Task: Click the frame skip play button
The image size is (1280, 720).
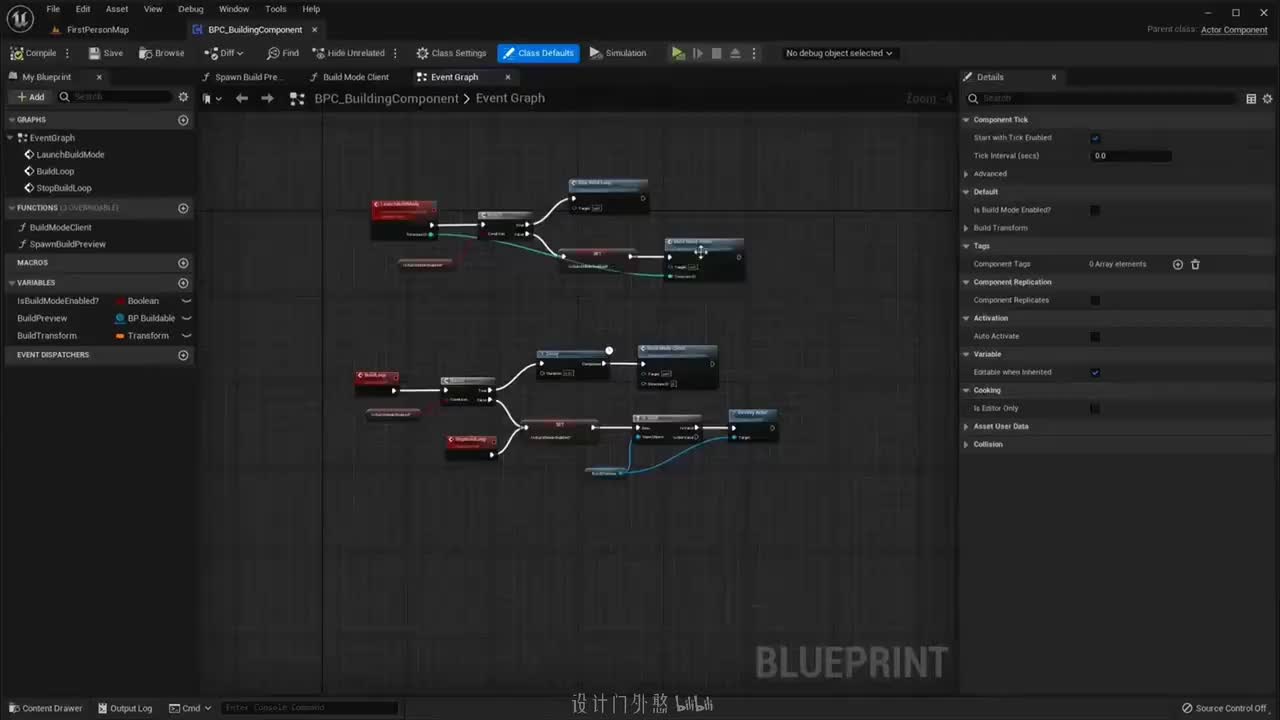Action: point(698,53)
